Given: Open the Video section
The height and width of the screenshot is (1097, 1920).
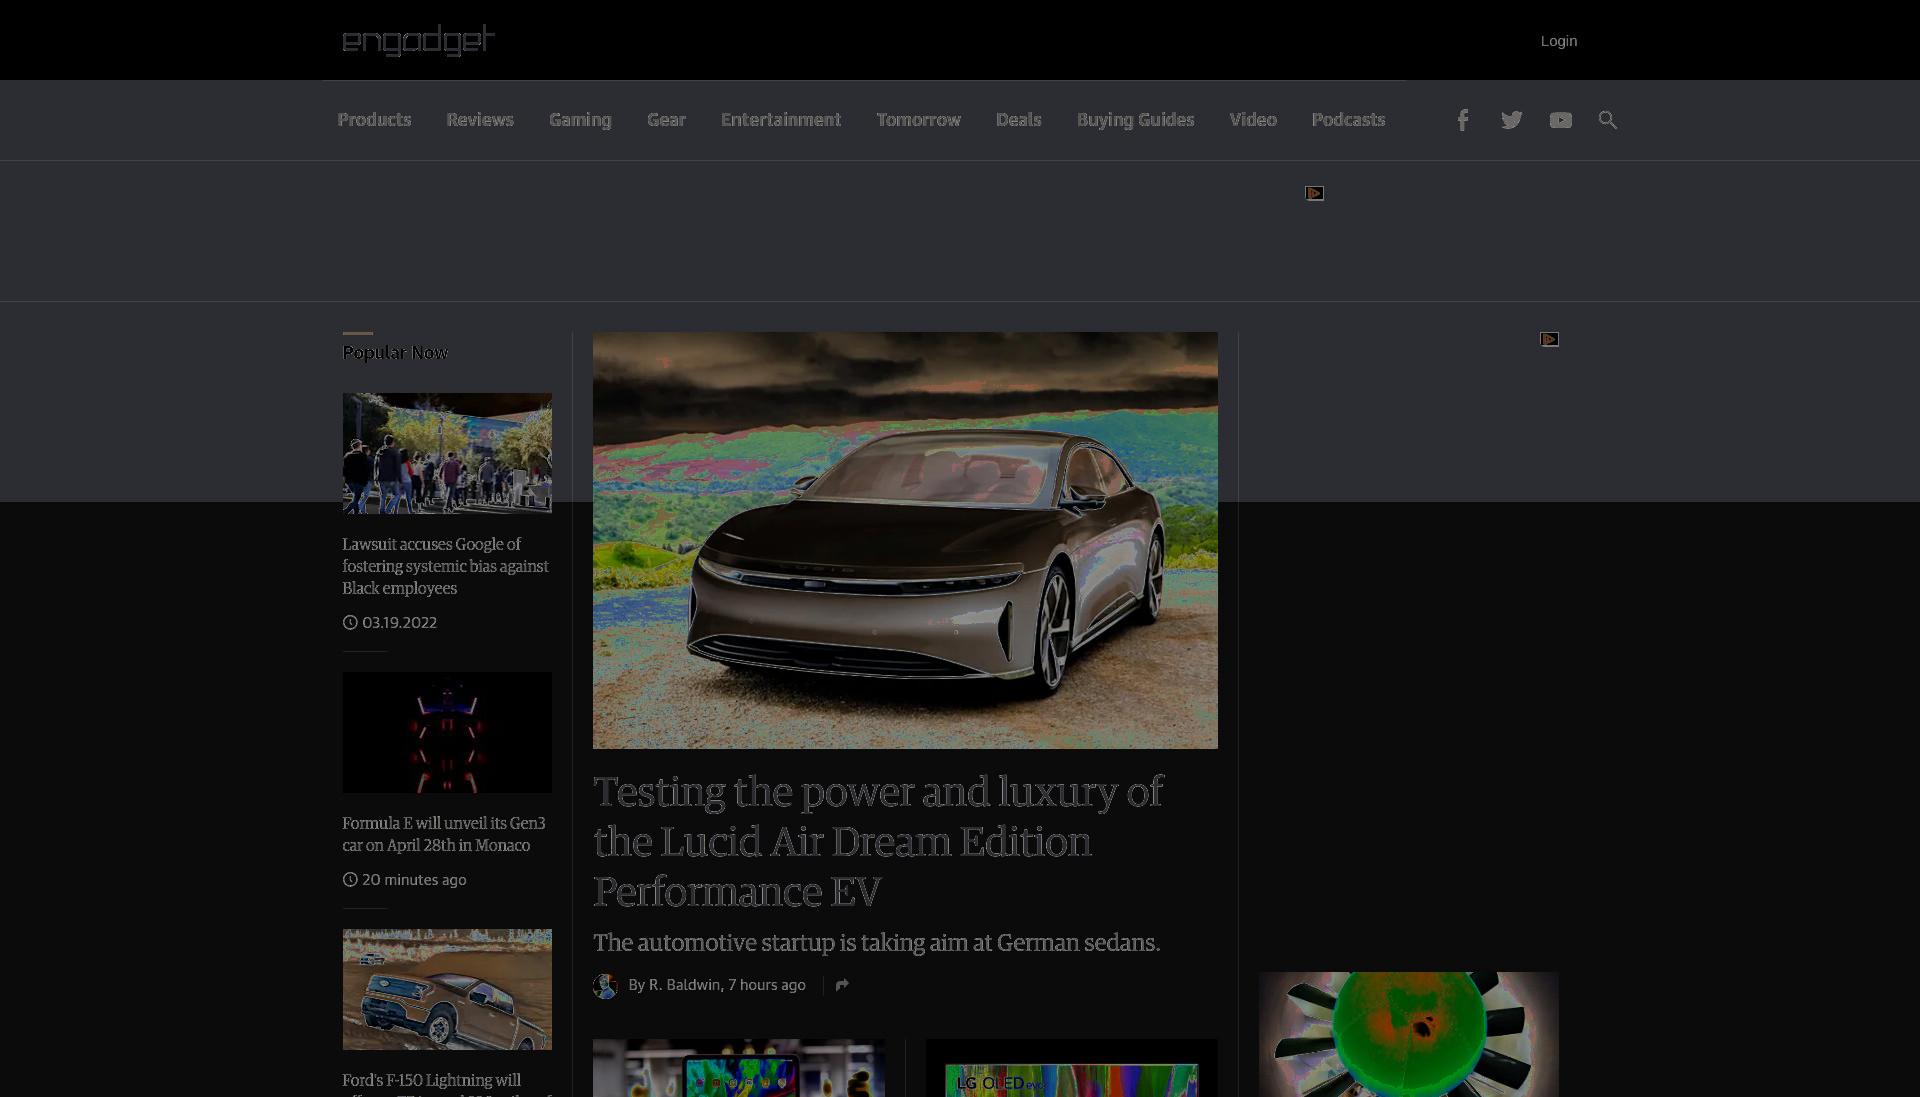Looking at the screenshot, I should click(x=1253, y=120).
